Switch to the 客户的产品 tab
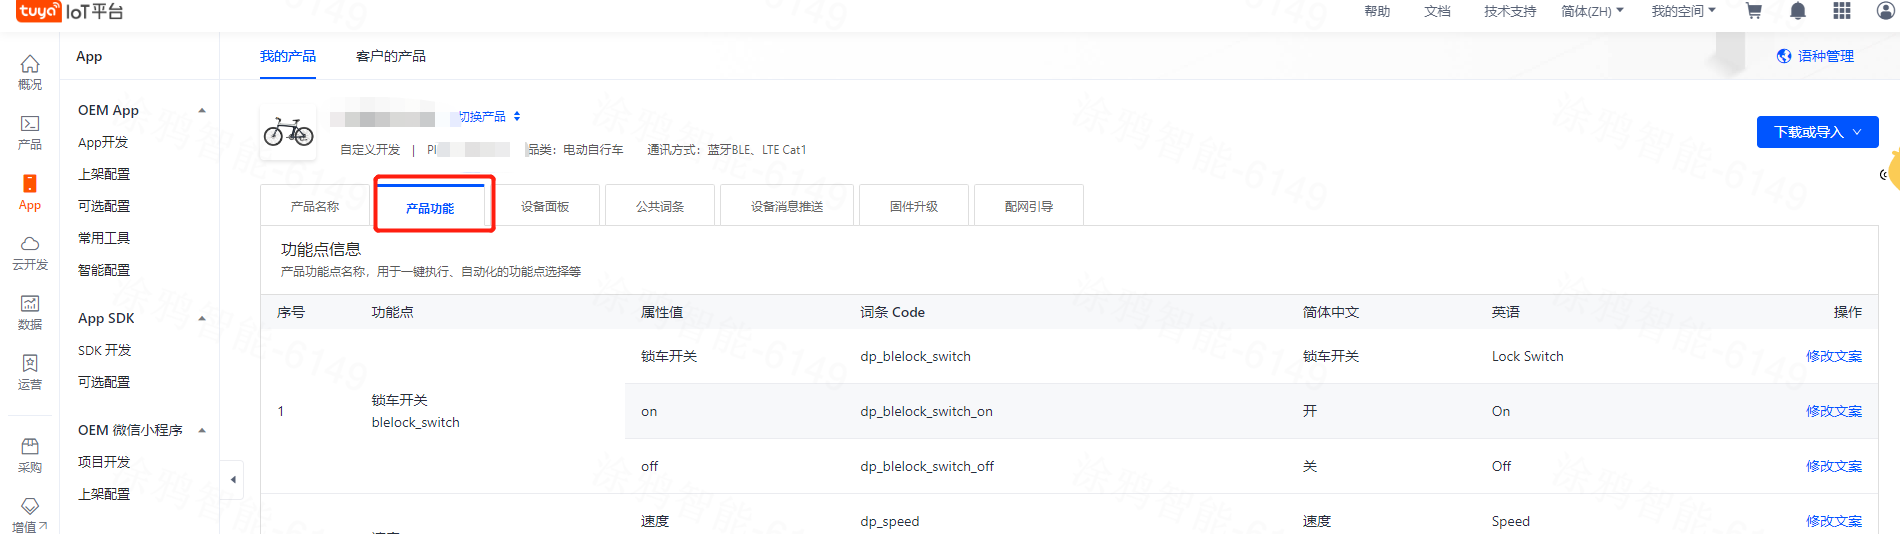 (391, 56)
